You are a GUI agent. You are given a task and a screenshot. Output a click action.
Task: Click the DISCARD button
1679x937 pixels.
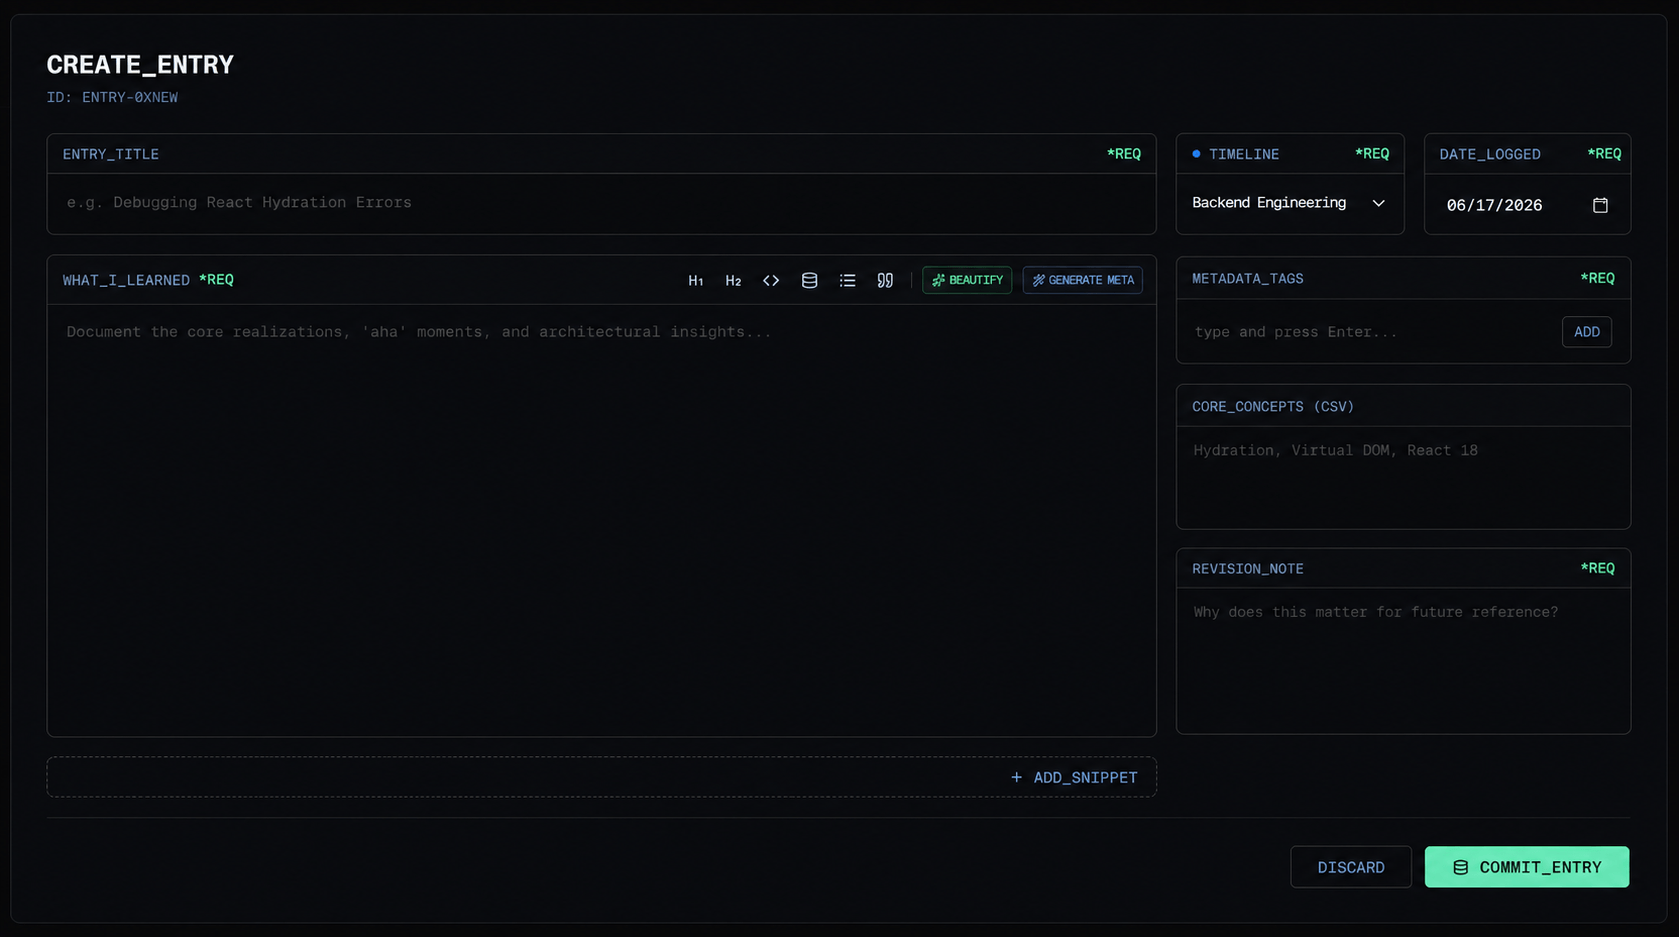click(x=1350, y=867)
